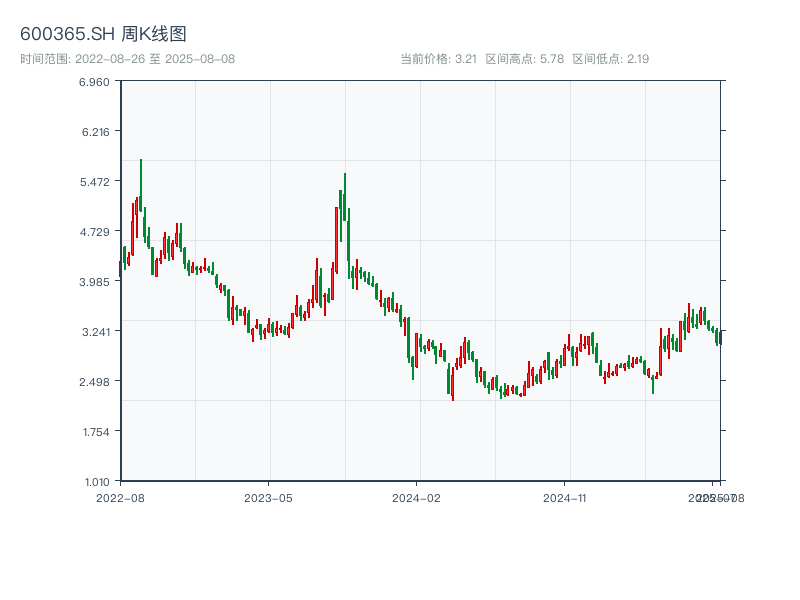Click y-axis value 6.216
Image resolution: width=800 pixels, height=600 pixels.
(96, 132)
